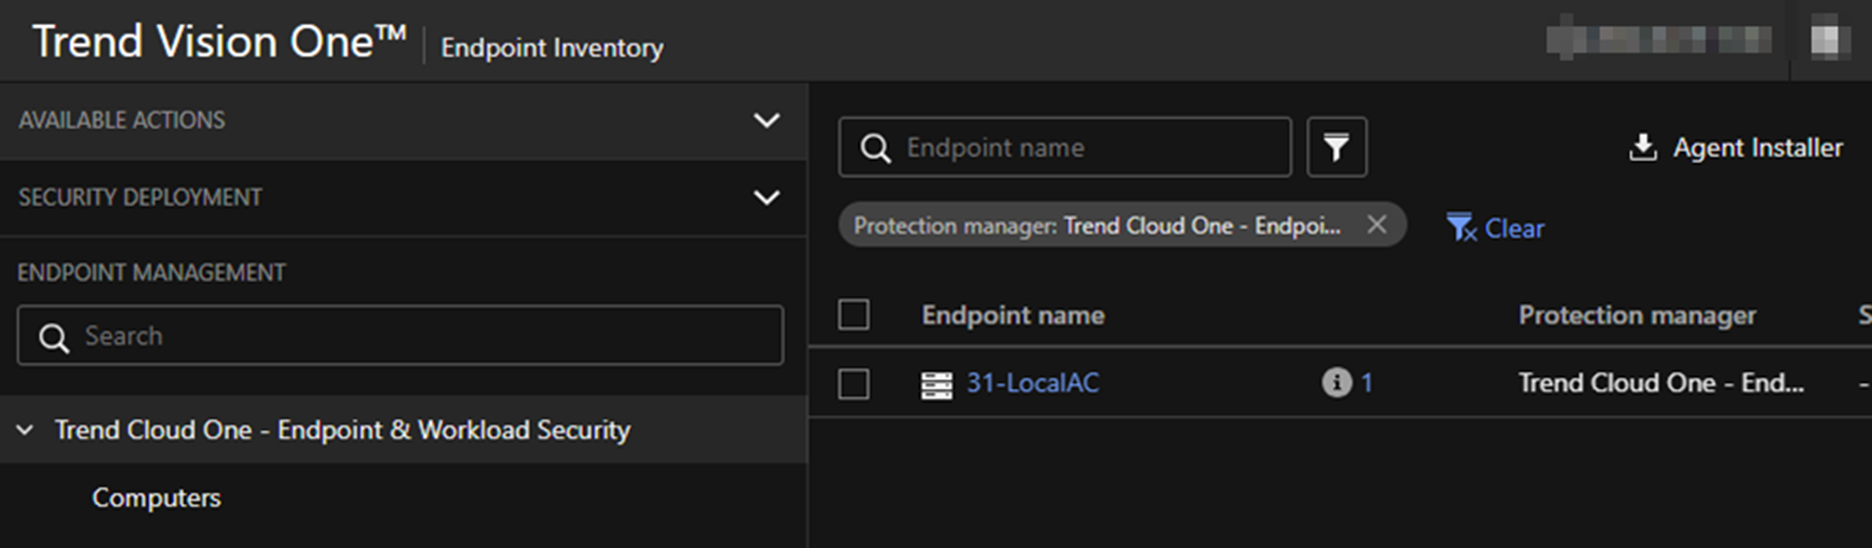Click the clear filter funnel icon
This screenshot has height=548, width=1872.
pyautogui.click(x=1461, y=228)
